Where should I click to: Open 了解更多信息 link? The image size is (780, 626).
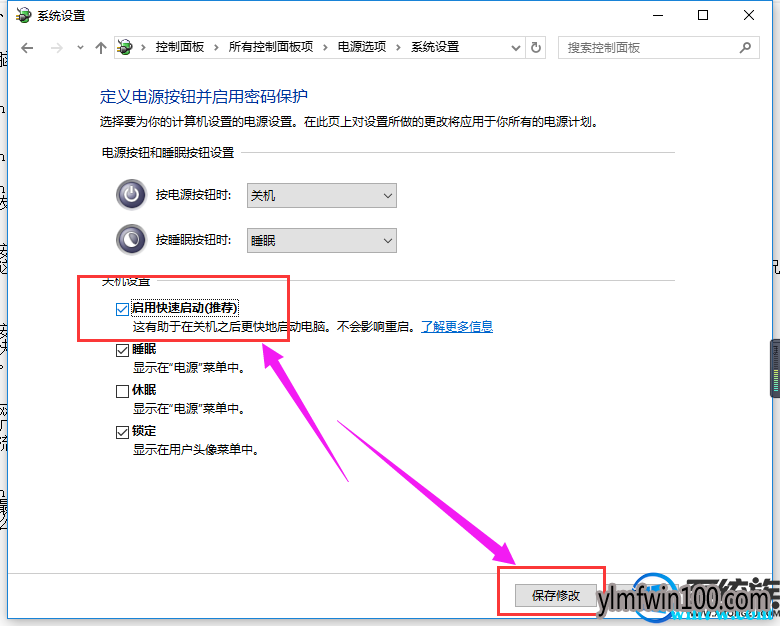point(457,327)
